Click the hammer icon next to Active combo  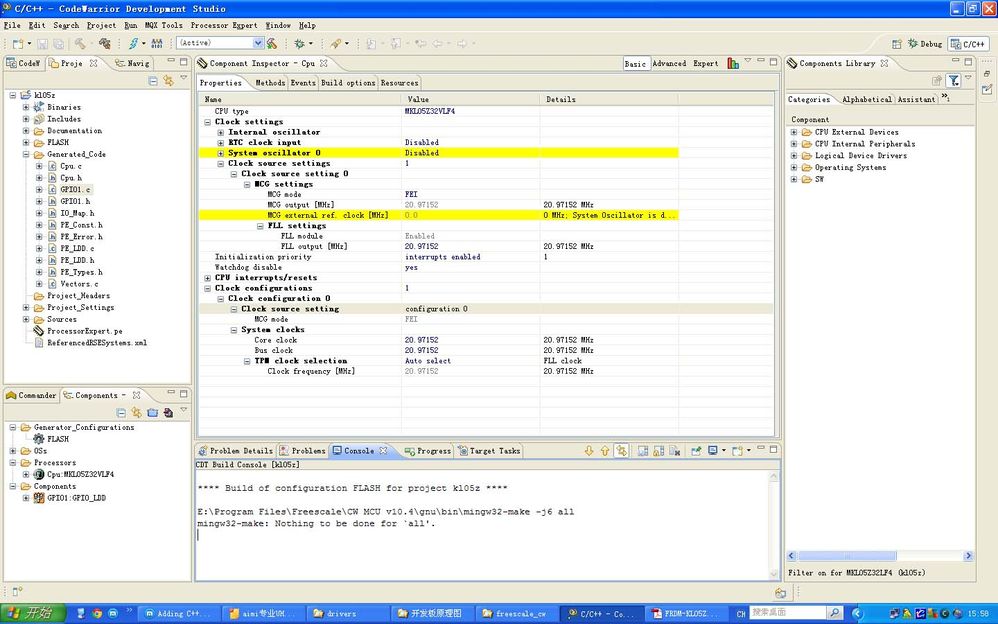272,43
